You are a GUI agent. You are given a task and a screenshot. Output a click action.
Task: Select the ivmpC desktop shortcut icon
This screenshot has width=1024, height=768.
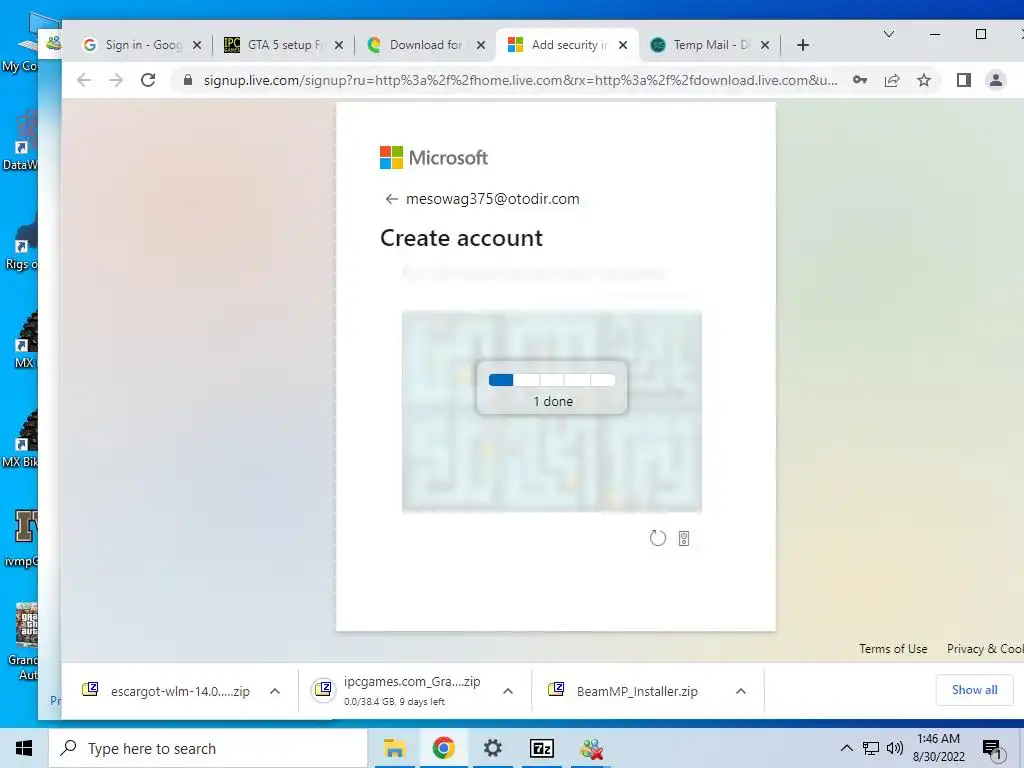(24, 537)
